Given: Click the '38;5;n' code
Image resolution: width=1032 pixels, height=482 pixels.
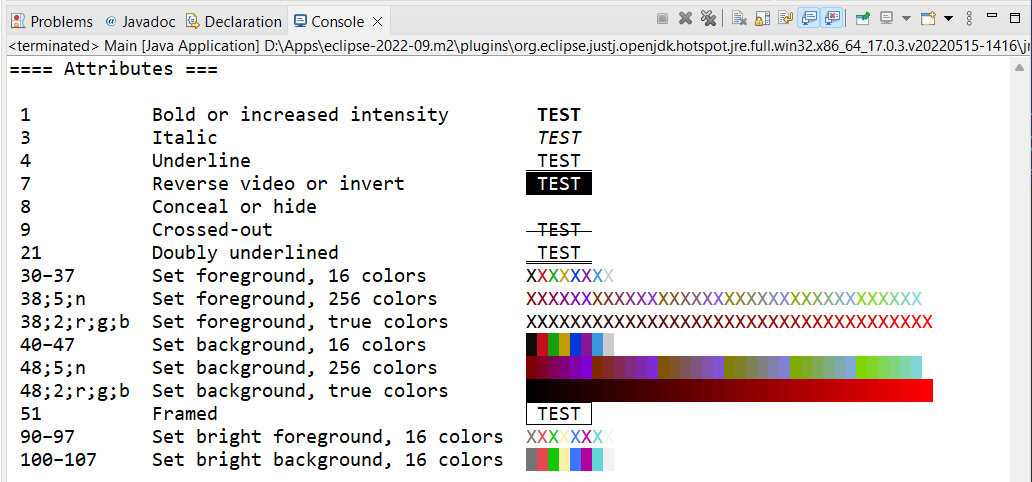Looking at the screenshot, I should coord(53,299).
